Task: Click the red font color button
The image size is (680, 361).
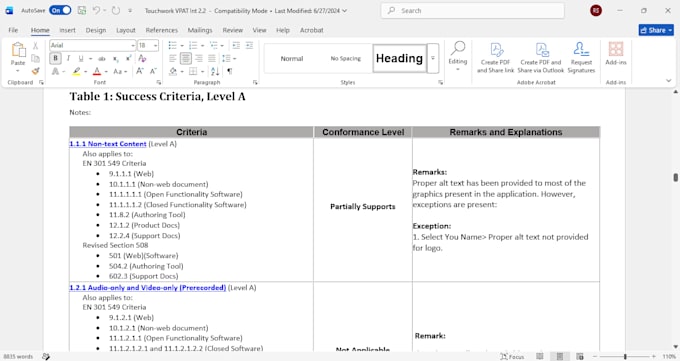Action: tap(97, 71)
